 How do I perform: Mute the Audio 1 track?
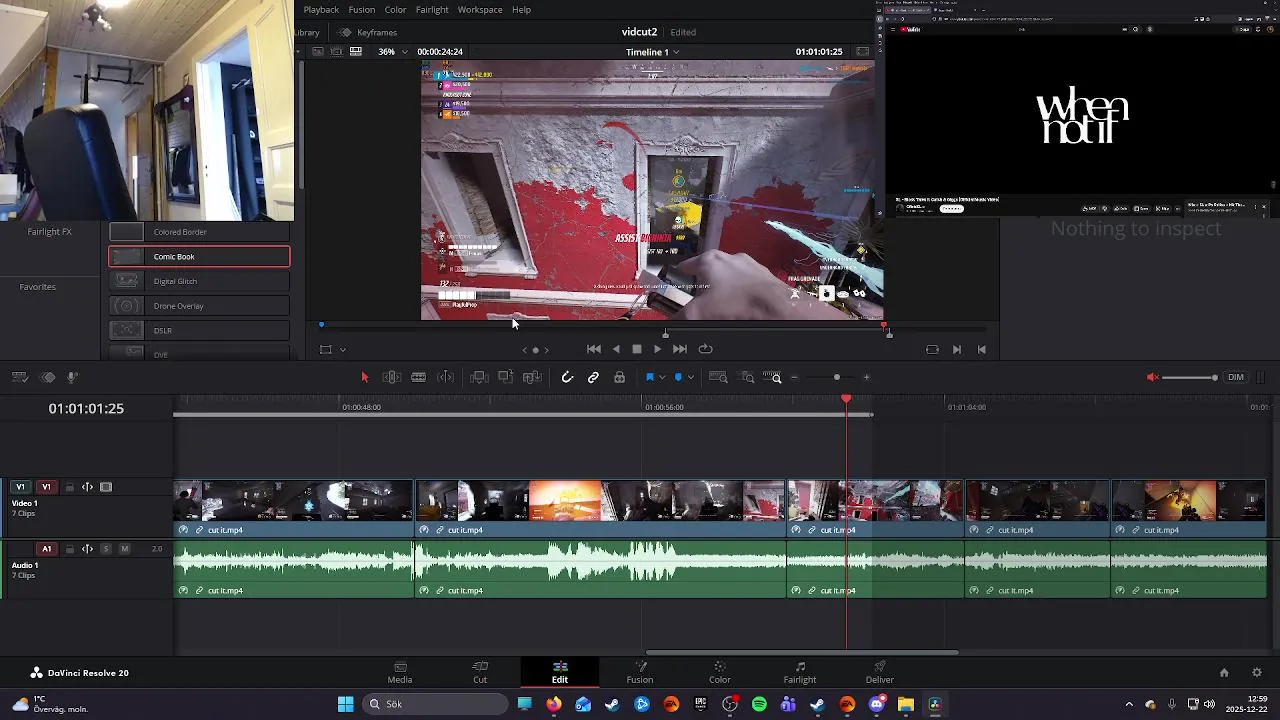click(x=124, y=549)
